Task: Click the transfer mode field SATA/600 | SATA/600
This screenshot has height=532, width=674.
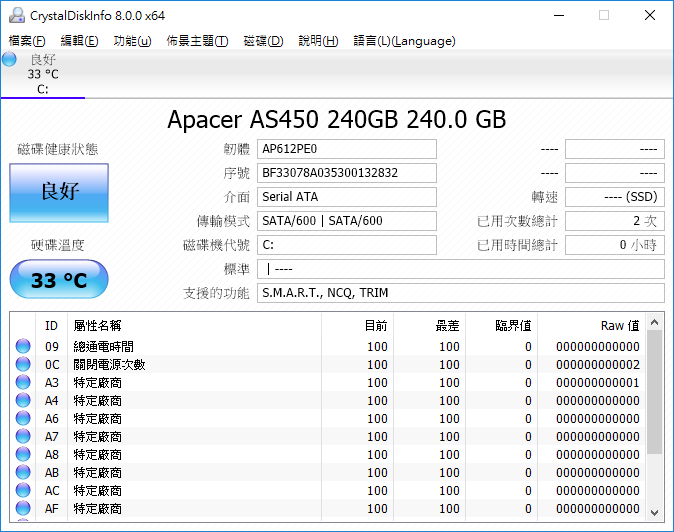Action: tap(347, 221)
